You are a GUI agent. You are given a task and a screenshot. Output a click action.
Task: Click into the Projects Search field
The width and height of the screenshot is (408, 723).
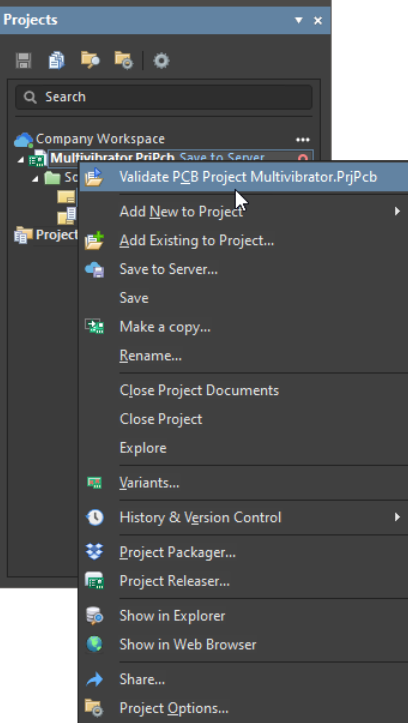pyautogui.click(x=164, y=97)
